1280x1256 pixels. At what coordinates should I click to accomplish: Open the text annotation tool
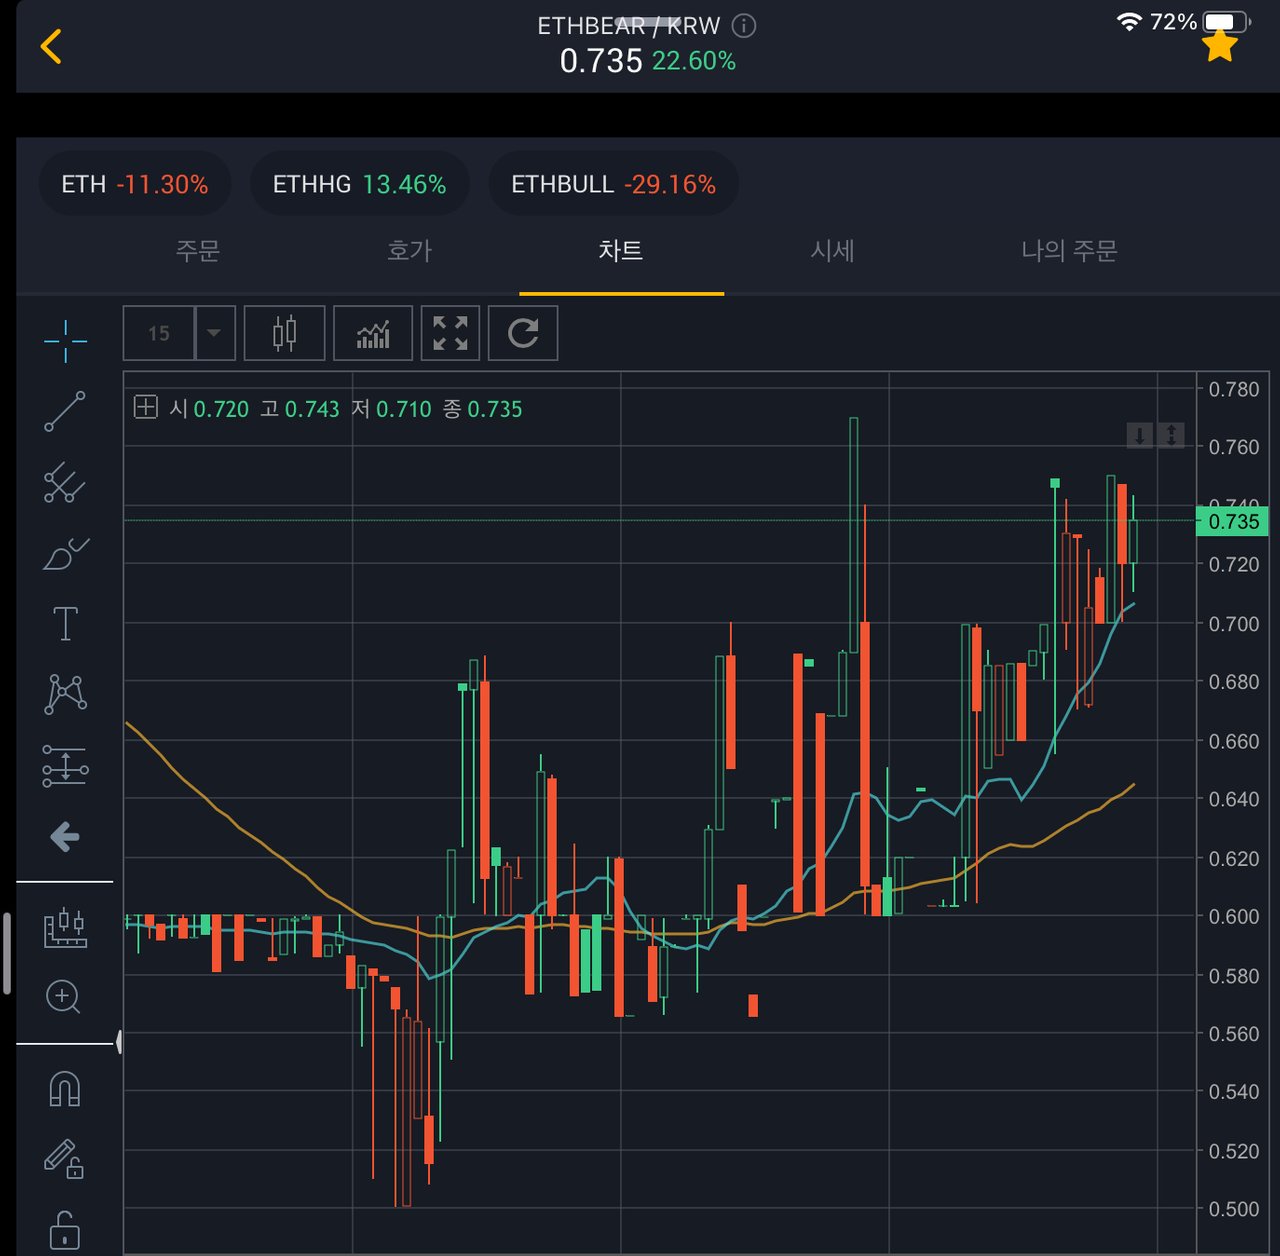(x=65, y=623)
